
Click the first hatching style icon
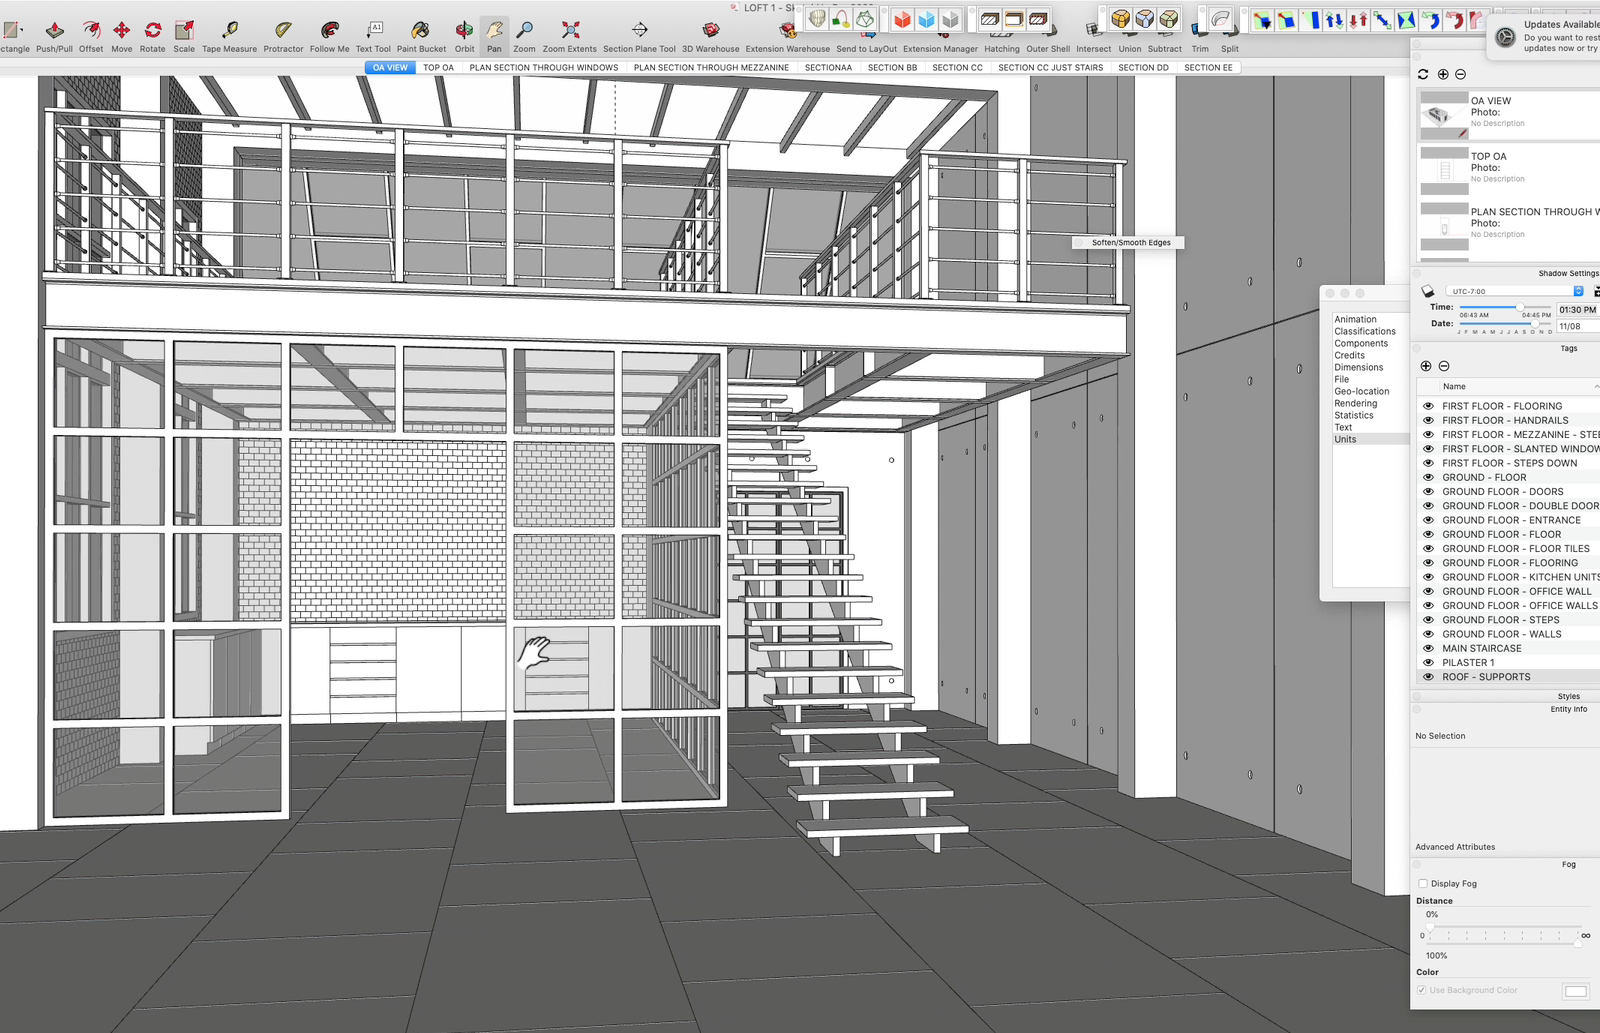click(990, 19)
